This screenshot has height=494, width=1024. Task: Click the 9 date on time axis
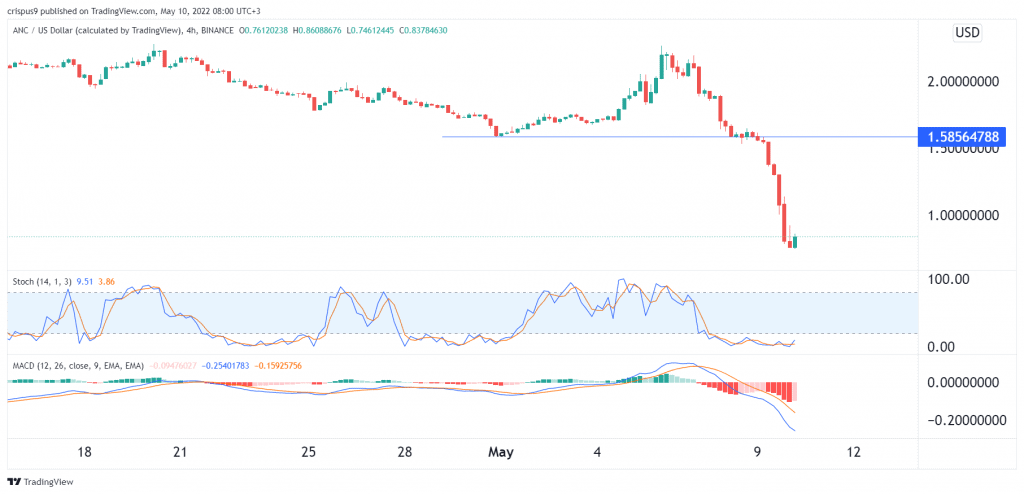coord(757,452)
